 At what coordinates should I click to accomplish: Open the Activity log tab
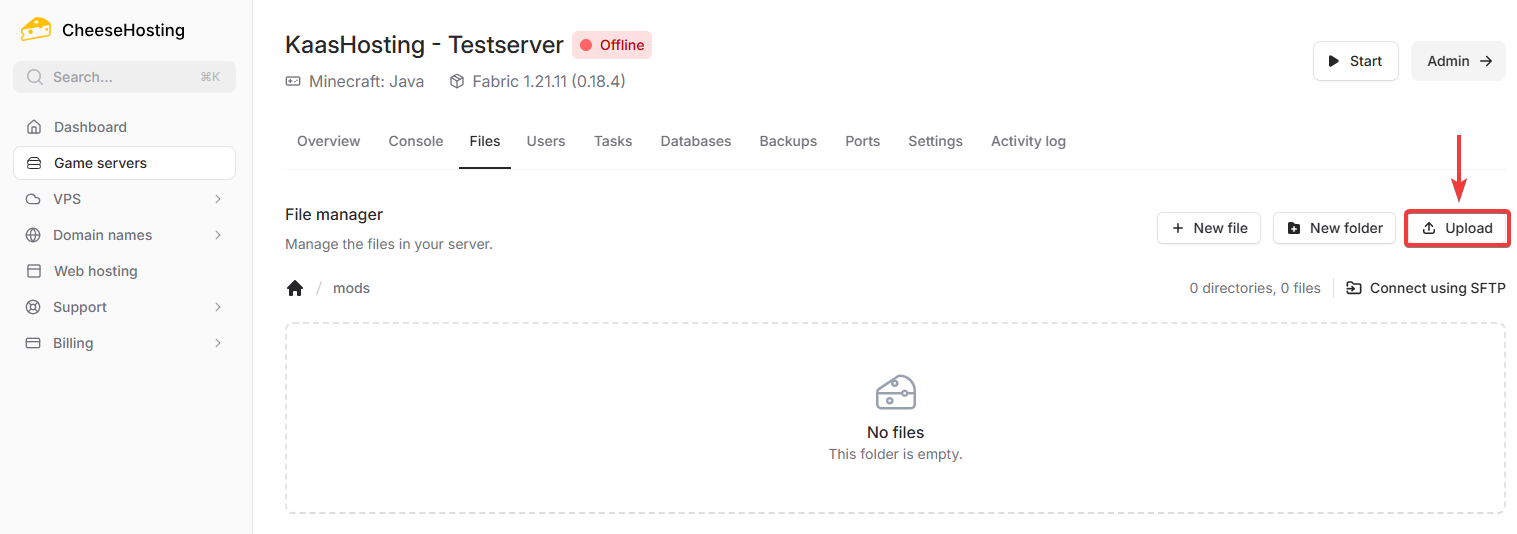[1028, 141]
